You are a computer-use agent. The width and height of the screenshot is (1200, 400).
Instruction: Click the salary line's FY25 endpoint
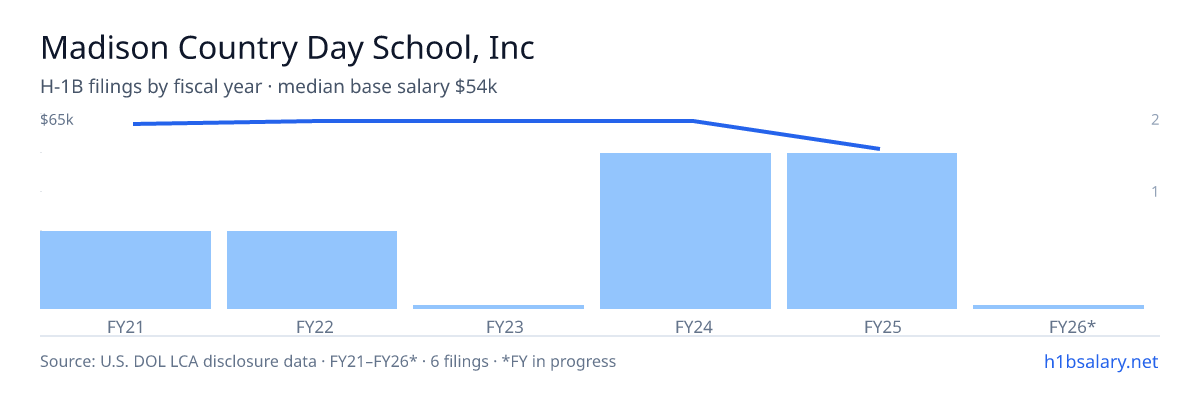[x=879, y=149]
